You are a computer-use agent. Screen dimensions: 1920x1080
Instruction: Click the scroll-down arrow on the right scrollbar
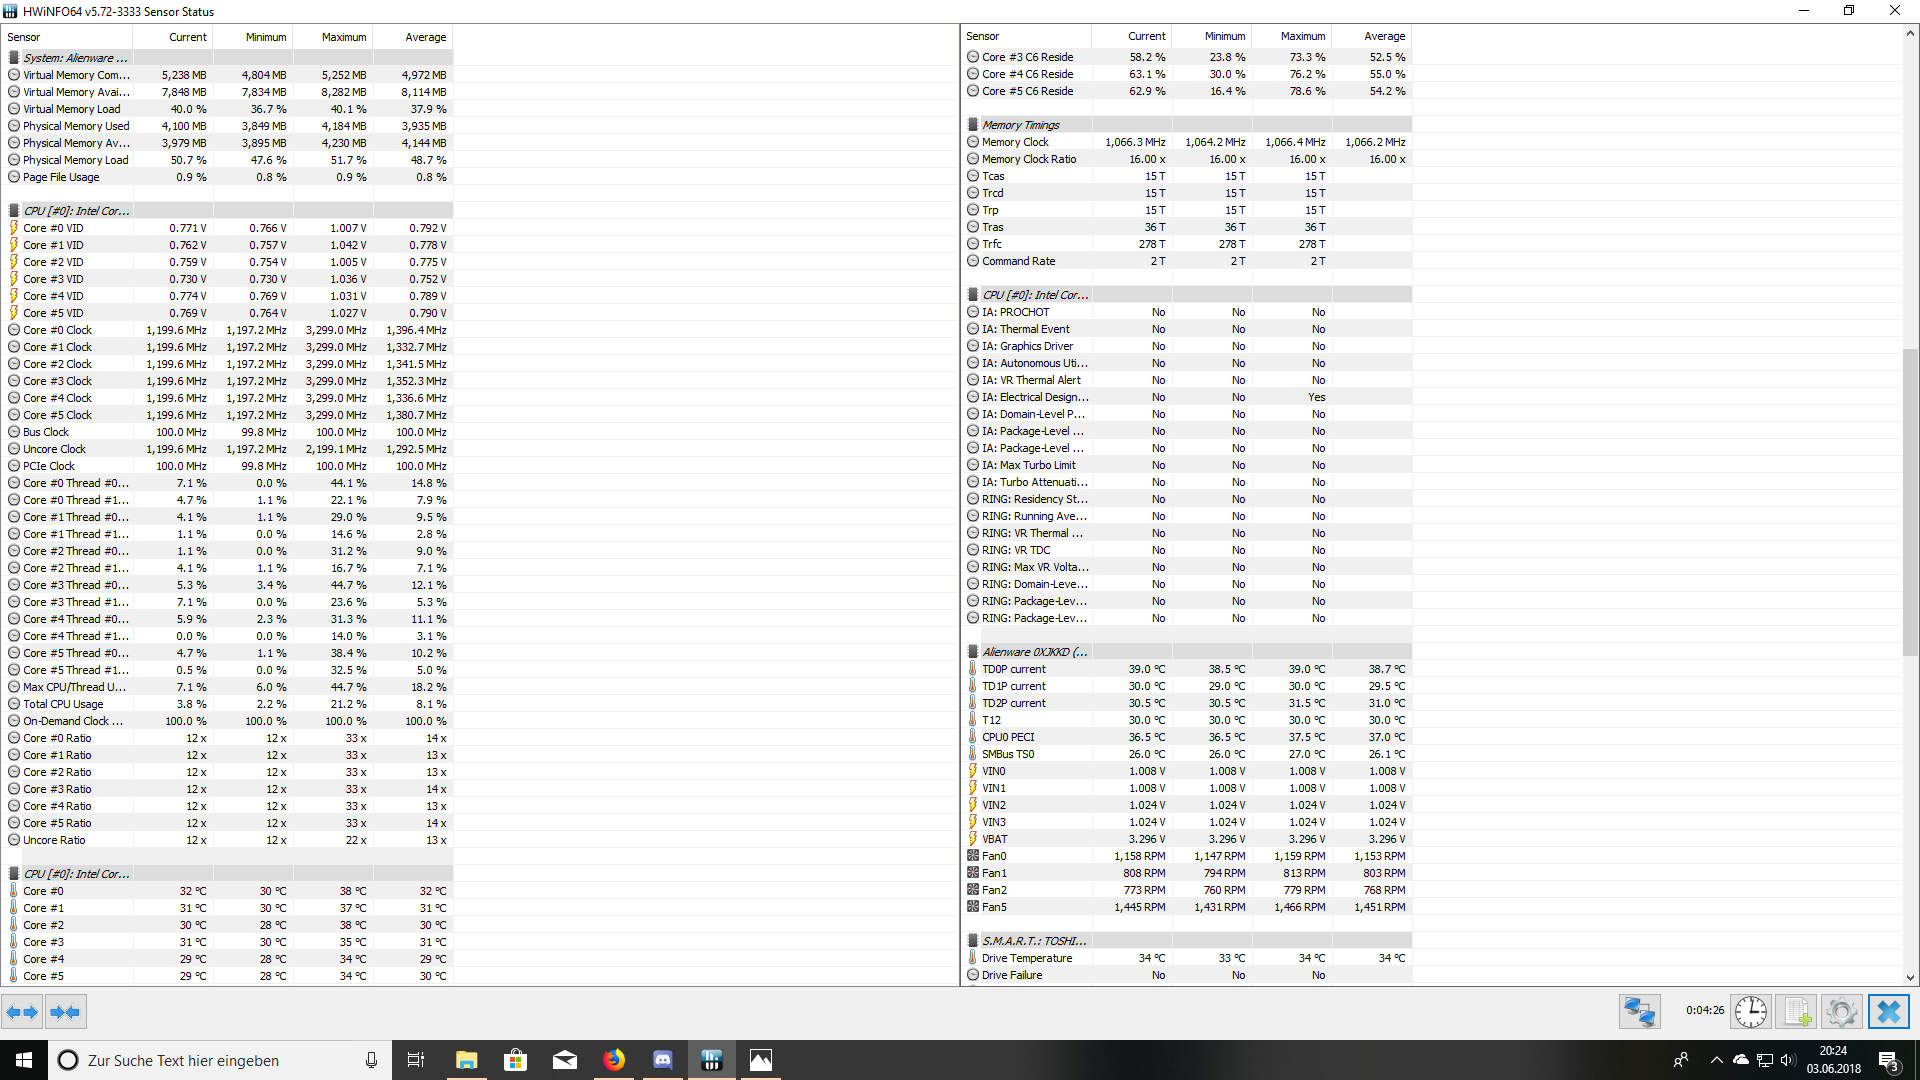(1910, 977)
